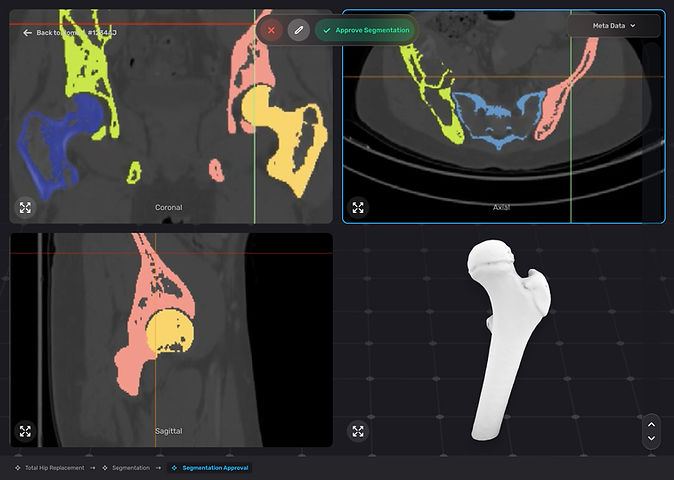Select the Segmentation breadcrumb step
674x480 pixels.
(x=130, y=467)
